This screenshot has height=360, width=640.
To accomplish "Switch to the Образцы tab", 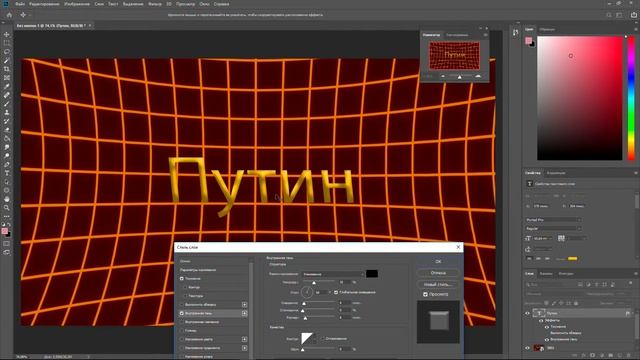I will pos(547,29).
